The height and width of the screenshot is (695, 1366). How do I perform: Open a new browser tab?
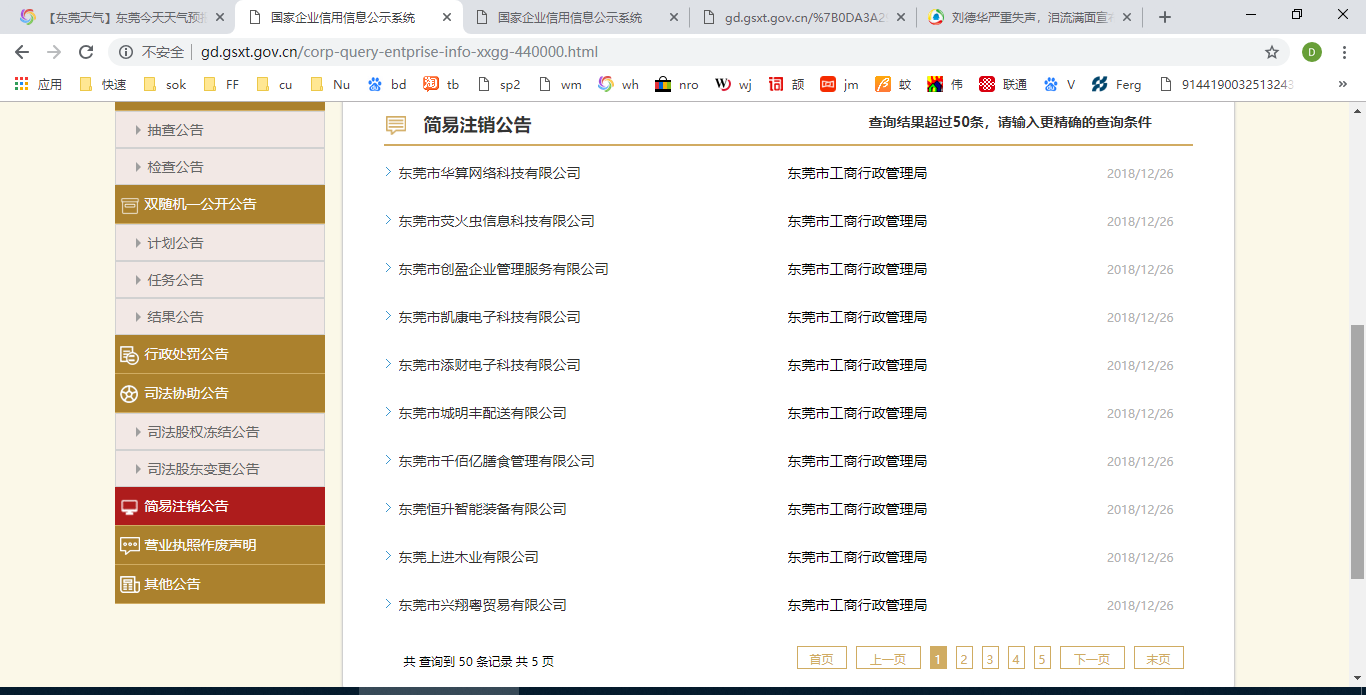tap(1164, 17)
